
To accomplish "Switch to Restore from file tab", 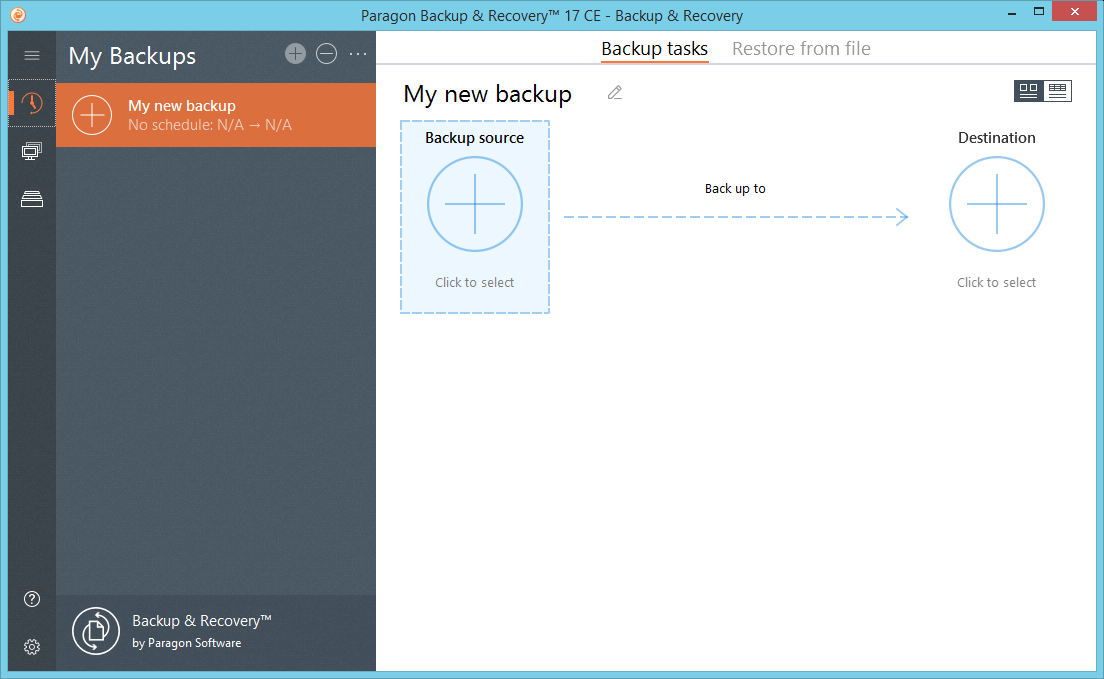I will pyautogui.click(x=801, y=49).
